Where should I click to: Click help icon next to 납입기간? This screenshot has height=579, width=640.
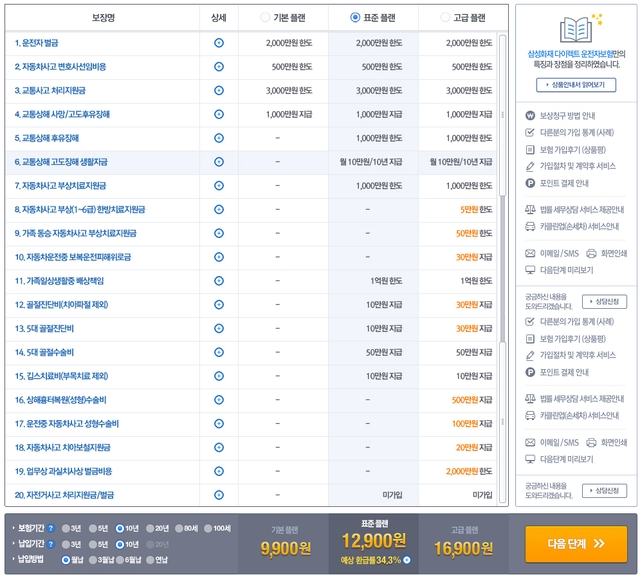[x=51, y=544]
